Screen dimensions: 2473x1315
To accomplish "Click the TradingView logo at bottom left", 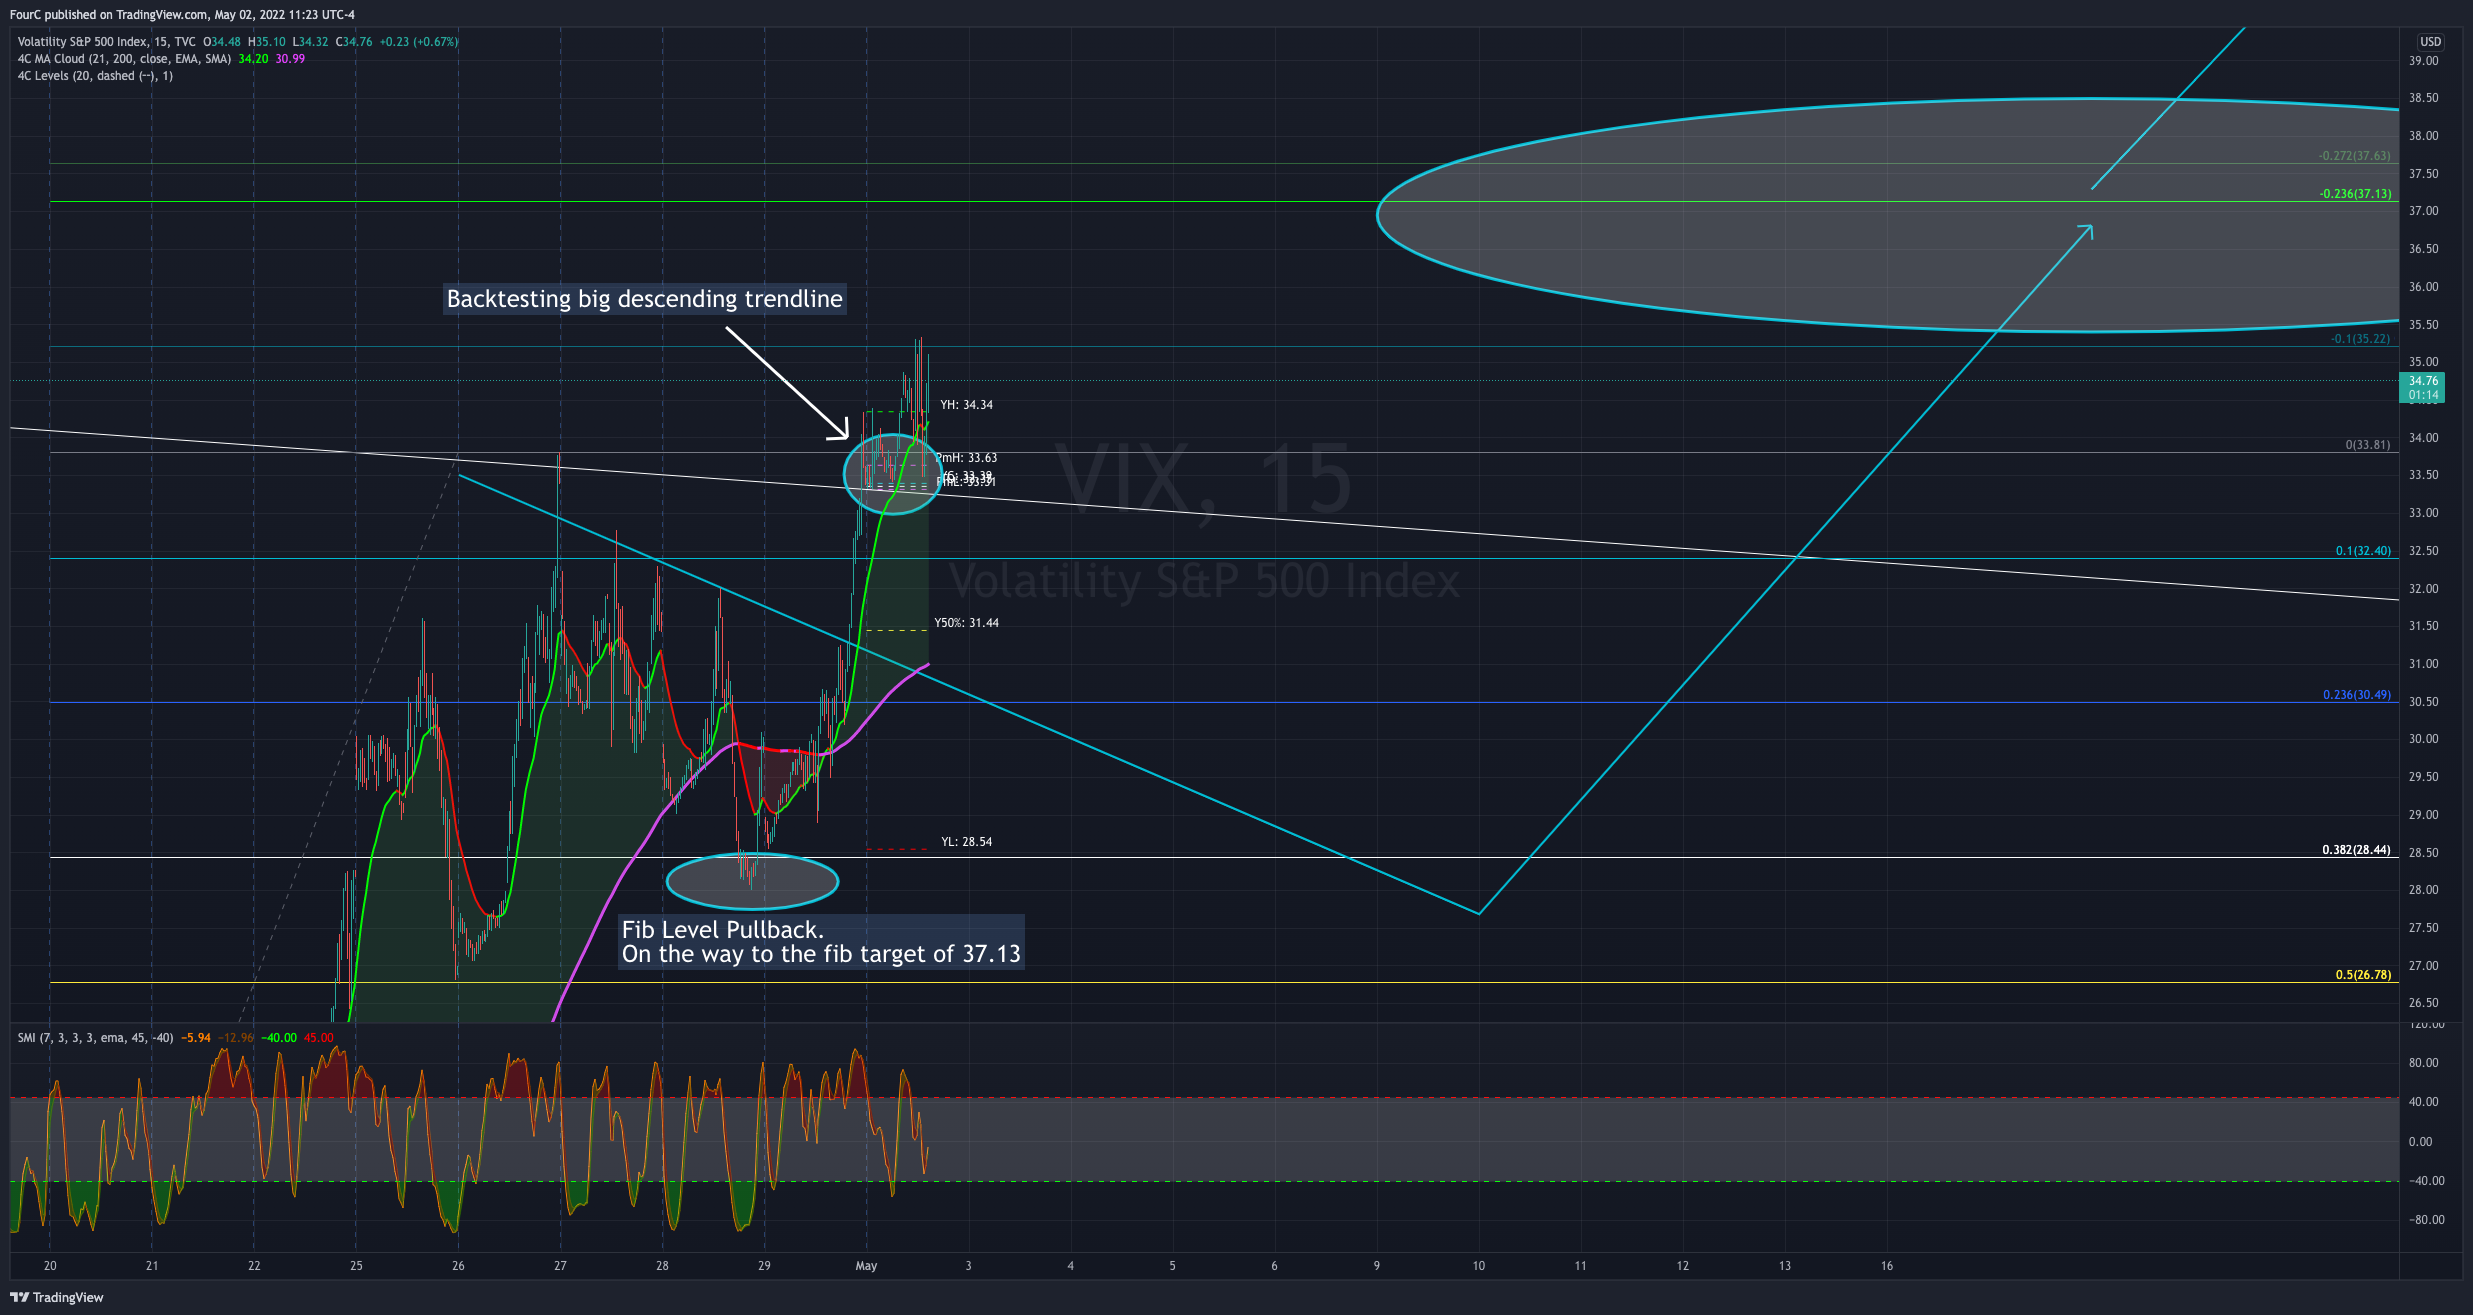I will click(57, 1297).
